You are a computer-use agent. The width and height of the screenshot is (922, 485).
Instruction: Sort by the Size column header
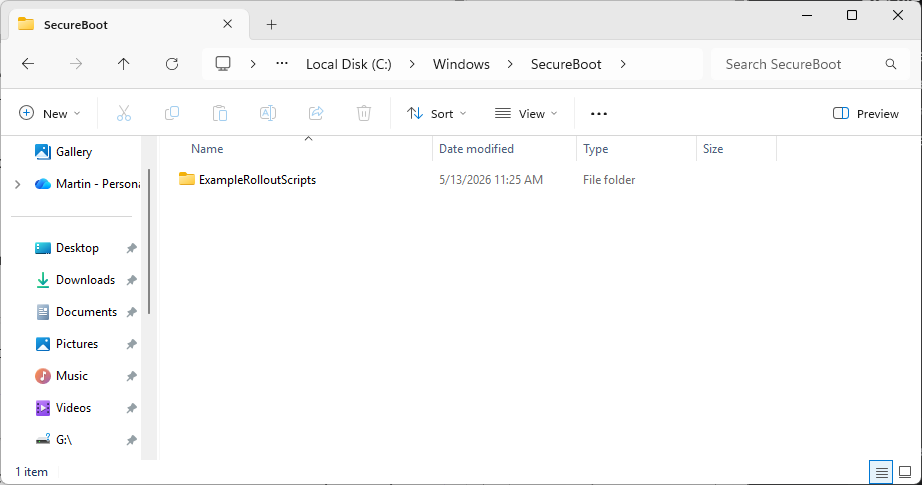point(713,149)
